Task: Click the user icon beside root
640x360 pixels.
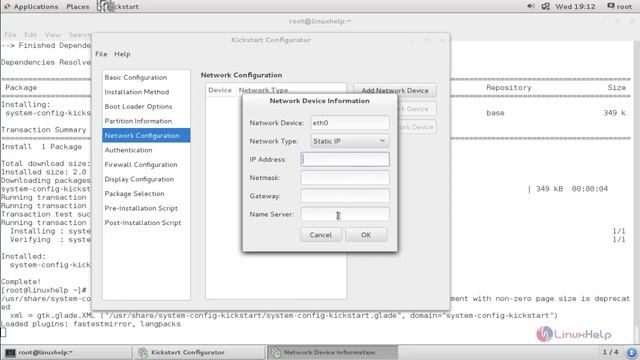Action: 611,6
